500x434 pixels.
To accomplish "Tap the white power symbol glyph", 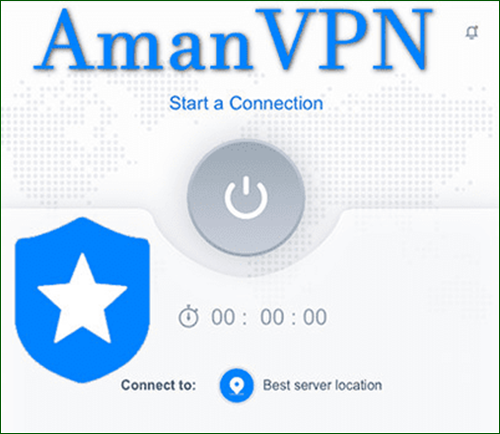I will [x=246, y=197].
